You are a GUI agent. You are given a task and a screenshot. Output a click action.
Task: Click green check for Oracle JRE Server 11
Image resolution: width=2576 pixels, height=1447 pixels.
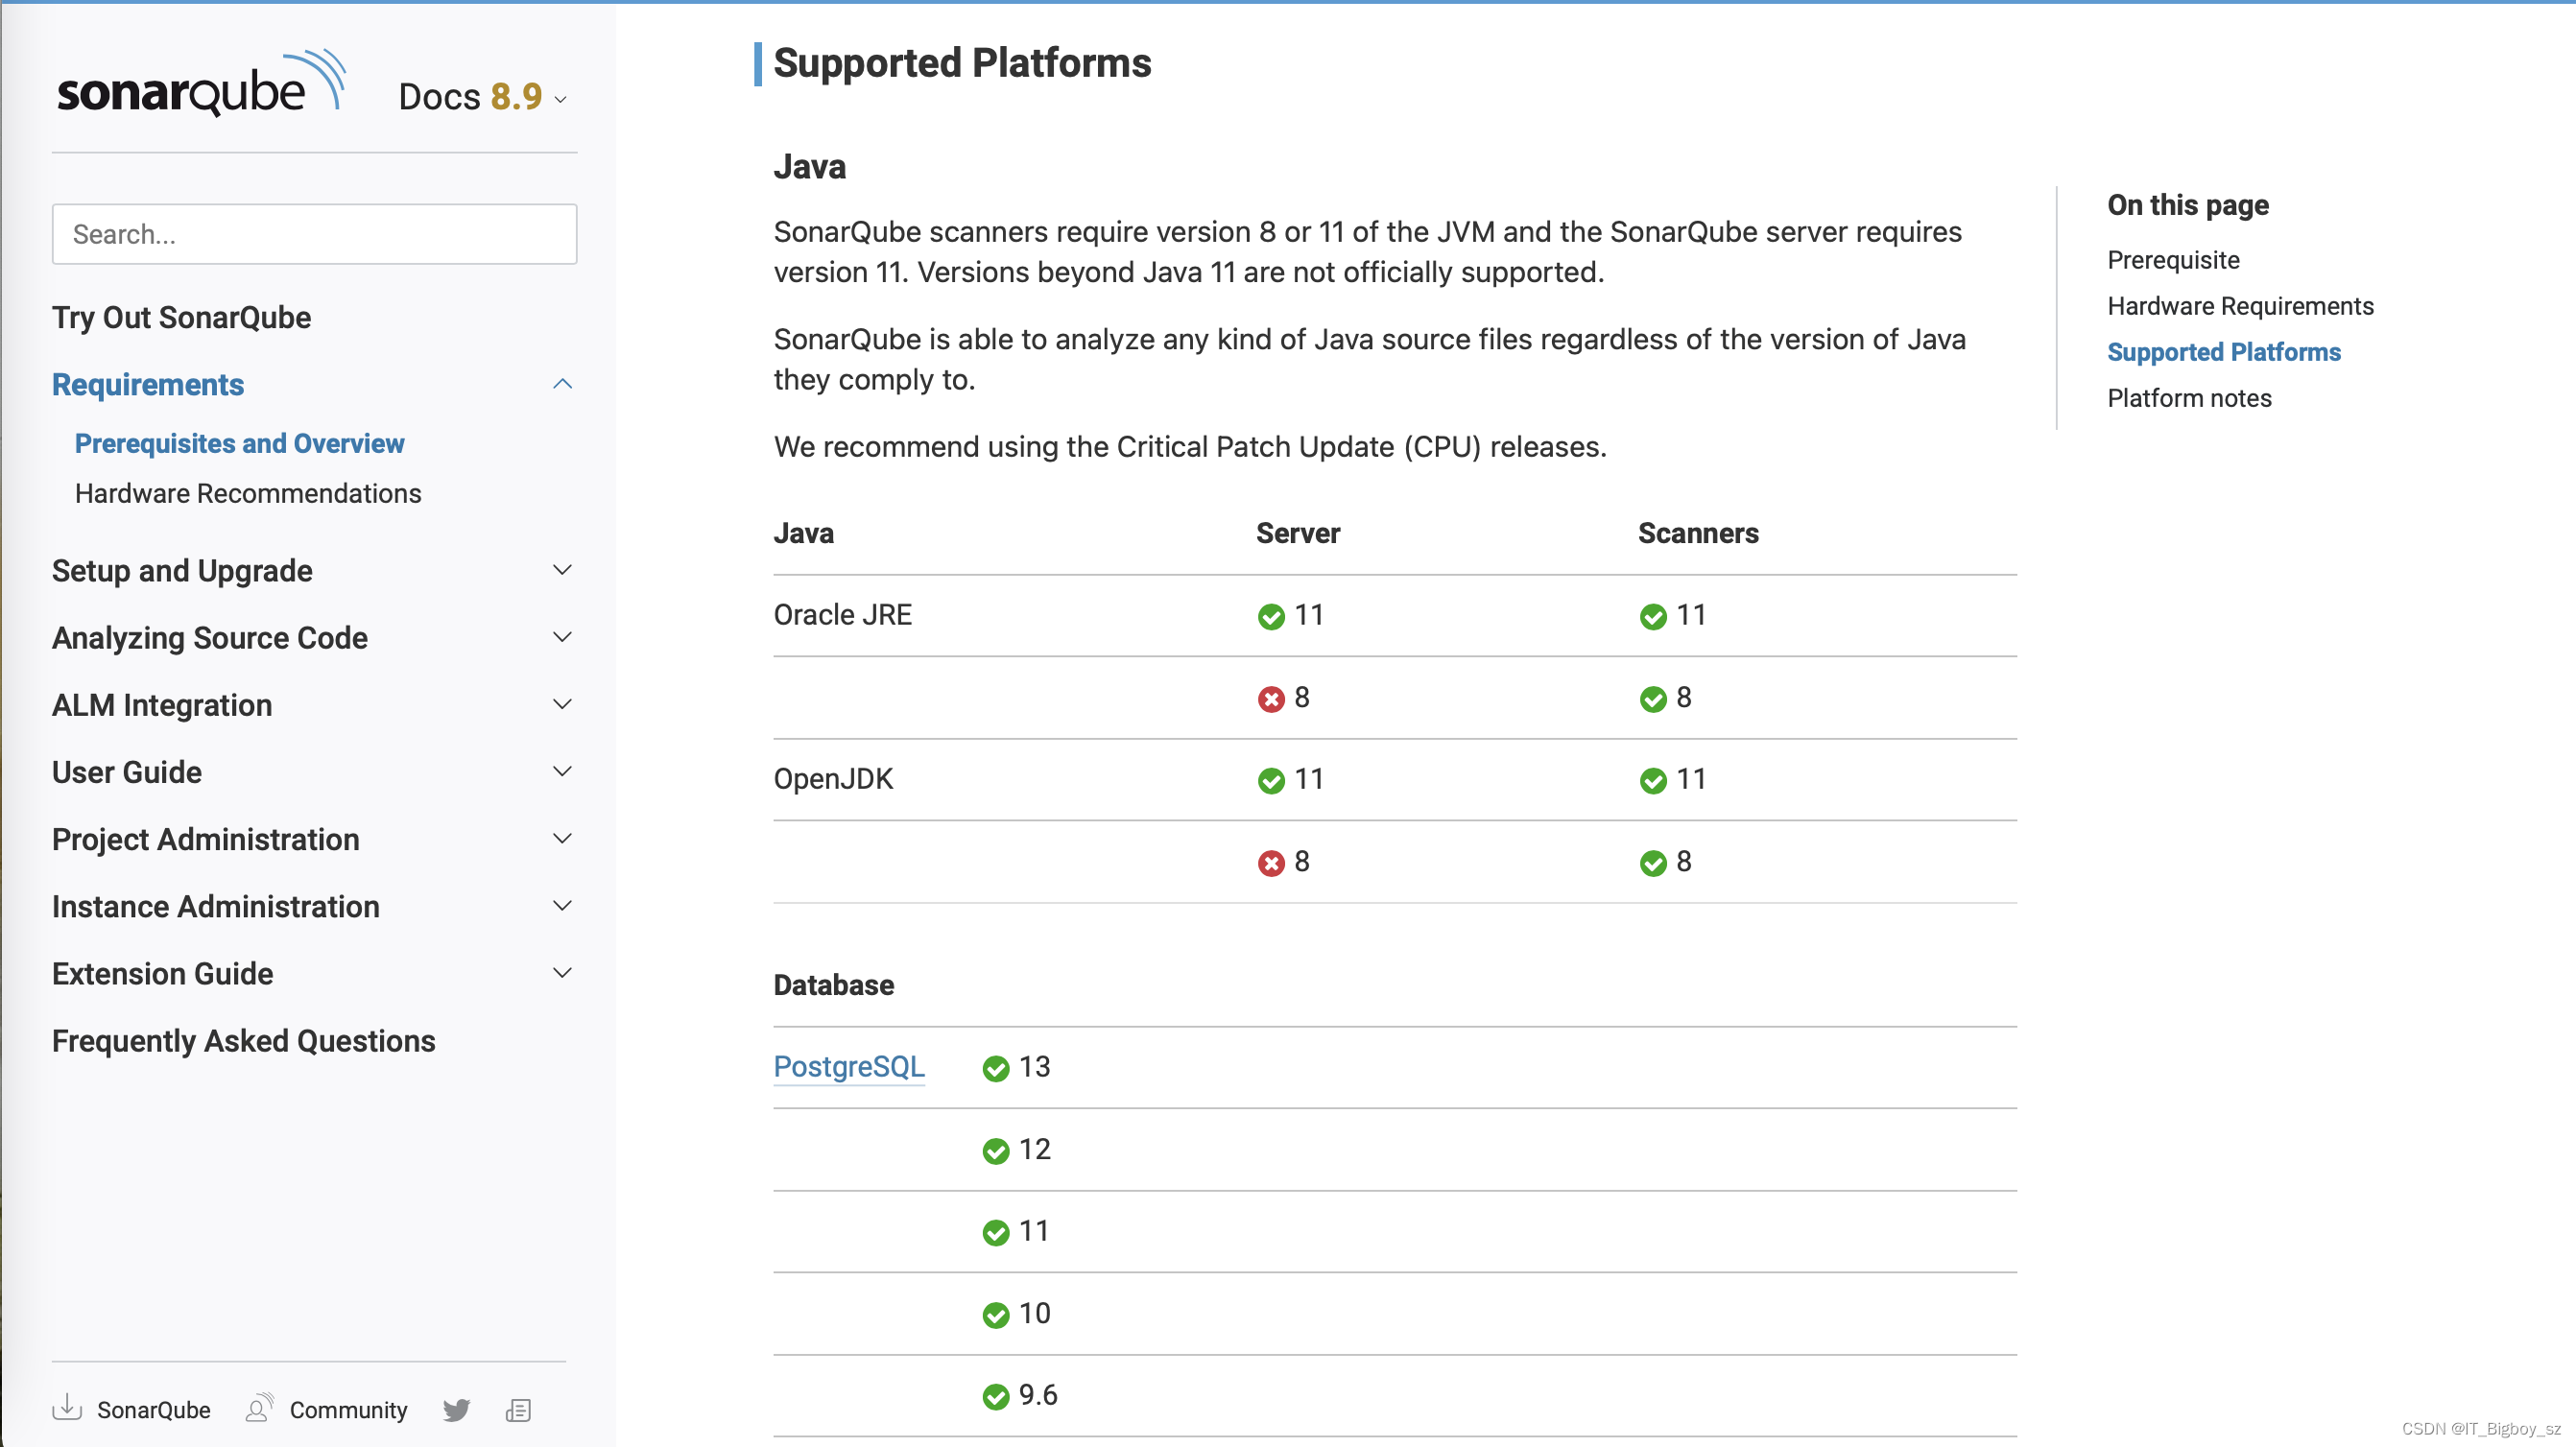(1271, 616)
